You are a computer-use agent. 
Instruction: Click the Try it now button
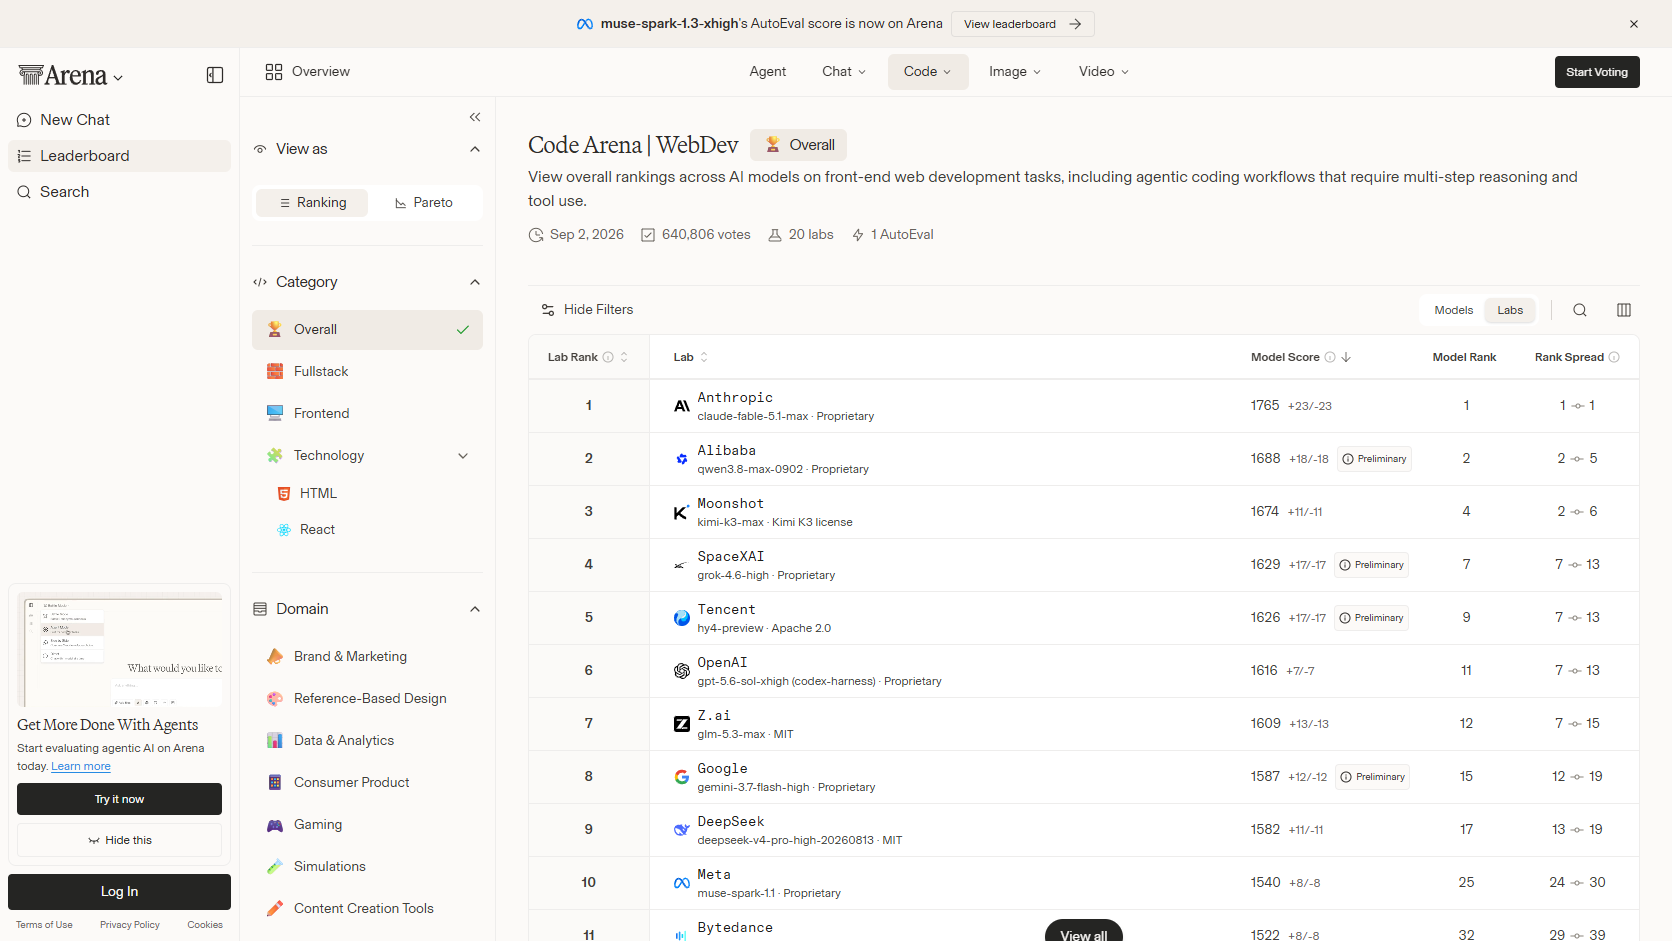[x=119, y=799]
